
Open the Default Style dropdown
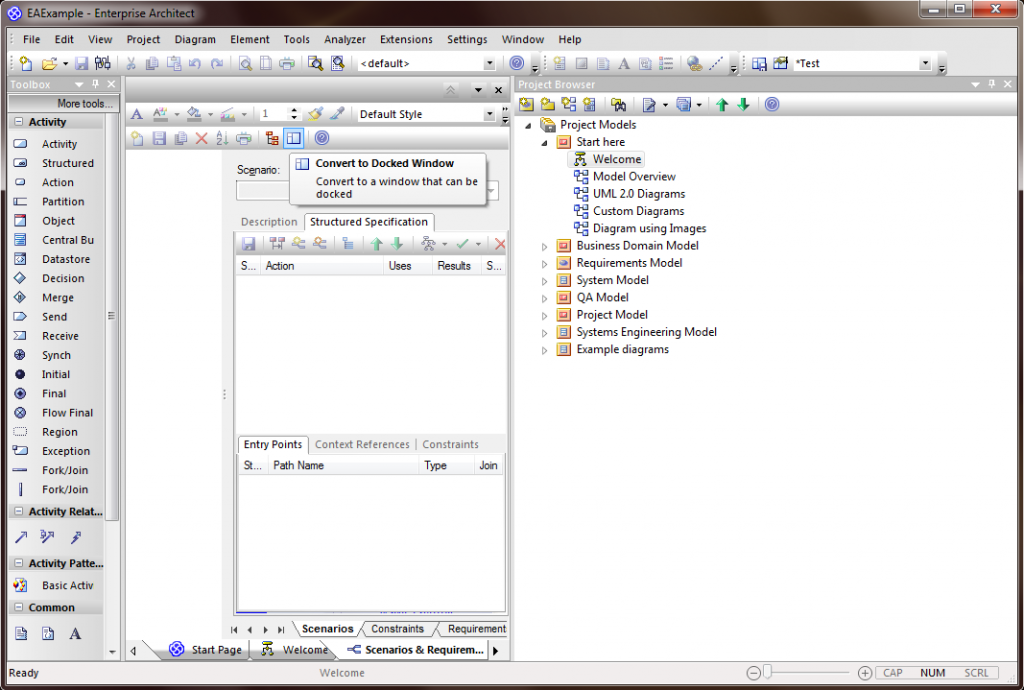point(489,114)
